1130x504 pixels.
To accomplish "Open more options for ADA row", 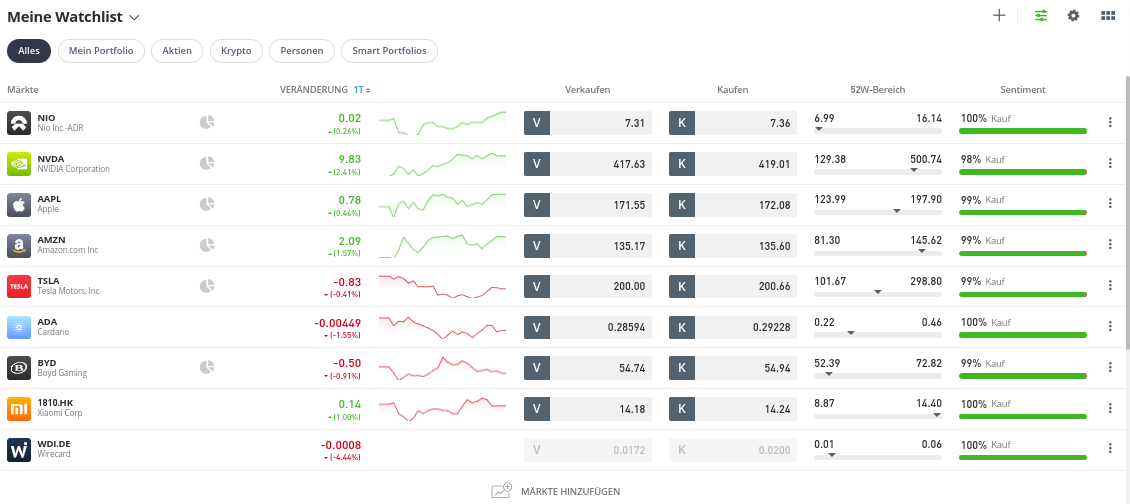I will coord(1110,327).
